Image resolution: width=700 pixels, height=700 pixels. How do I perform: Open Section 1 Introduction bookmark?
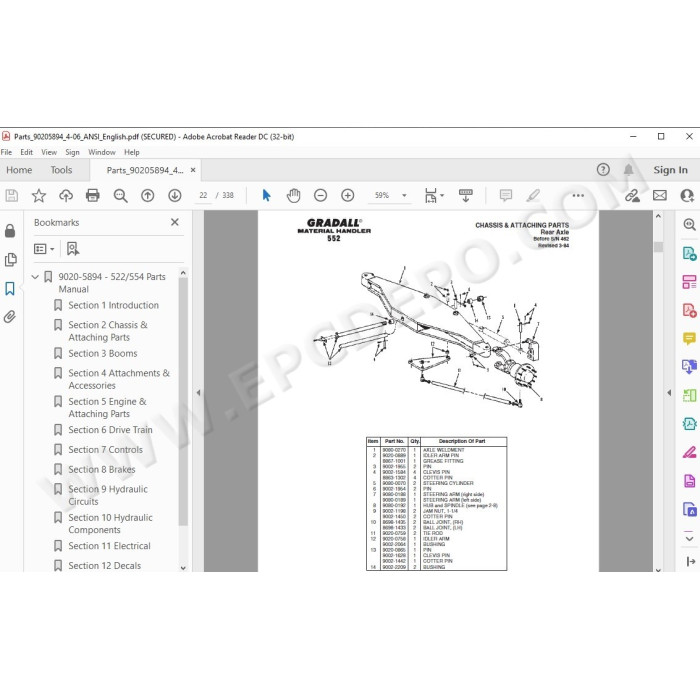(x=113, y=305)
